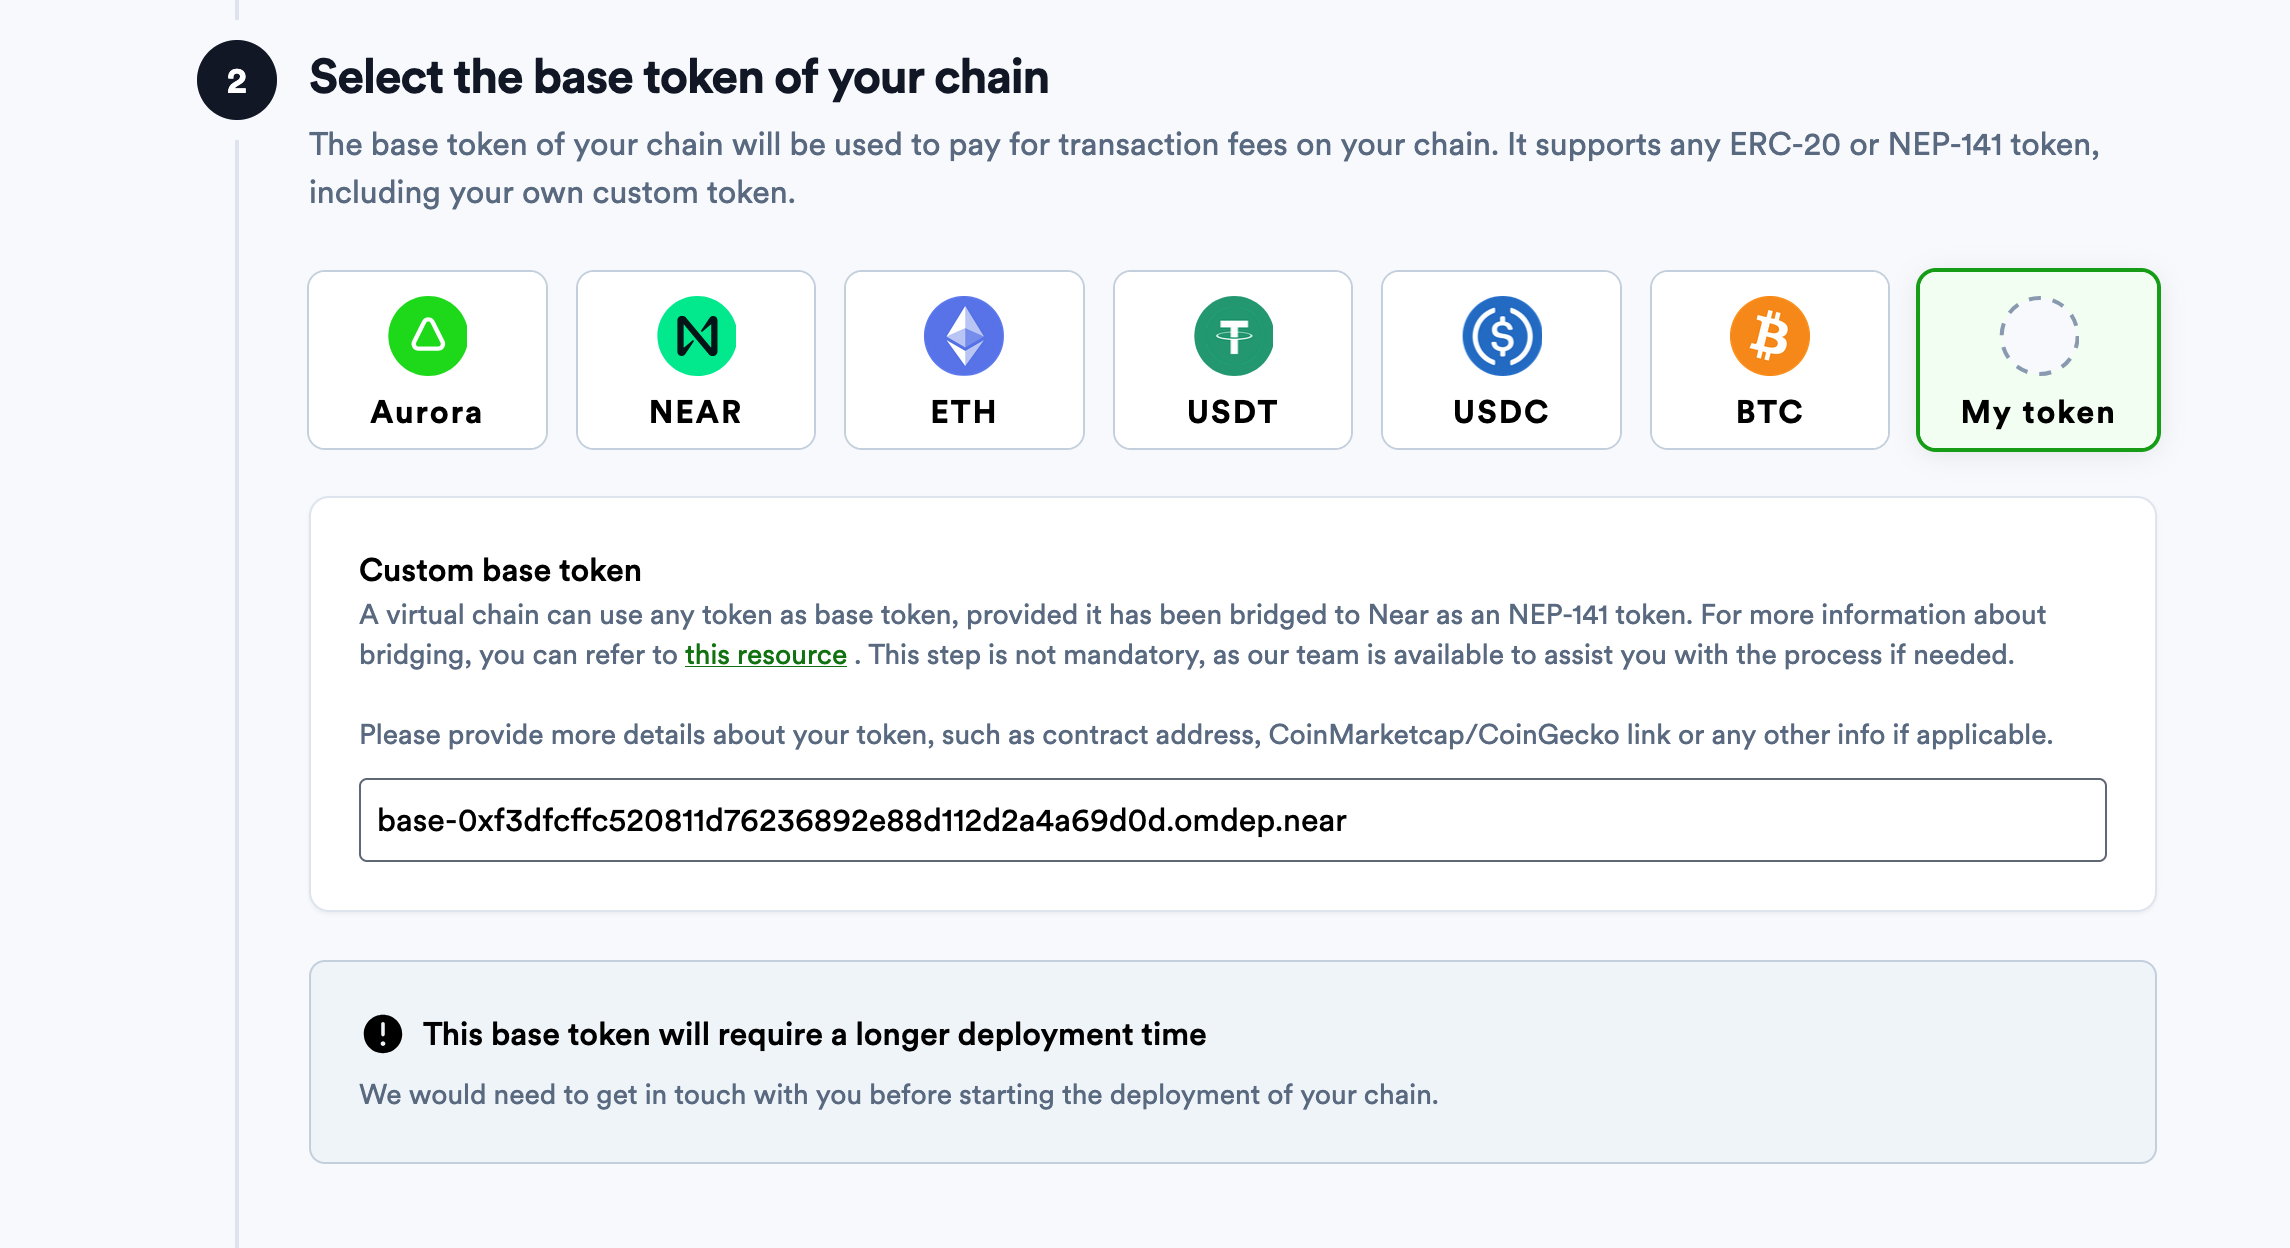Deselect the My token option
This screenshot has width=2290, height=1248.
coord(2038,360)
